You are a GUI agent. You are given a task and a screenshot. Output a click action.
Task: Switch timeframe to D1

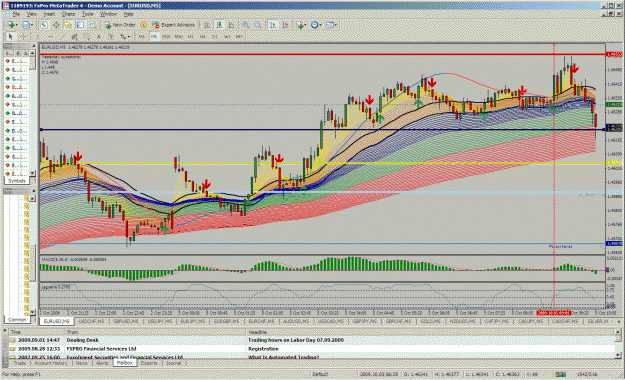point(214,36)
